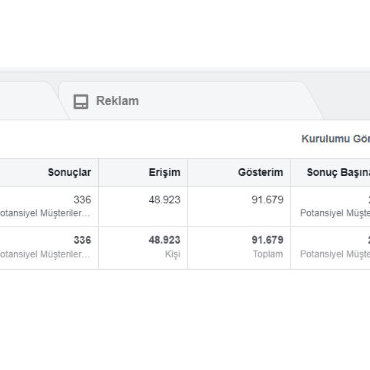Sort by the Sonuçlar column header
The image size is (370, 370).
coord(69,172)
